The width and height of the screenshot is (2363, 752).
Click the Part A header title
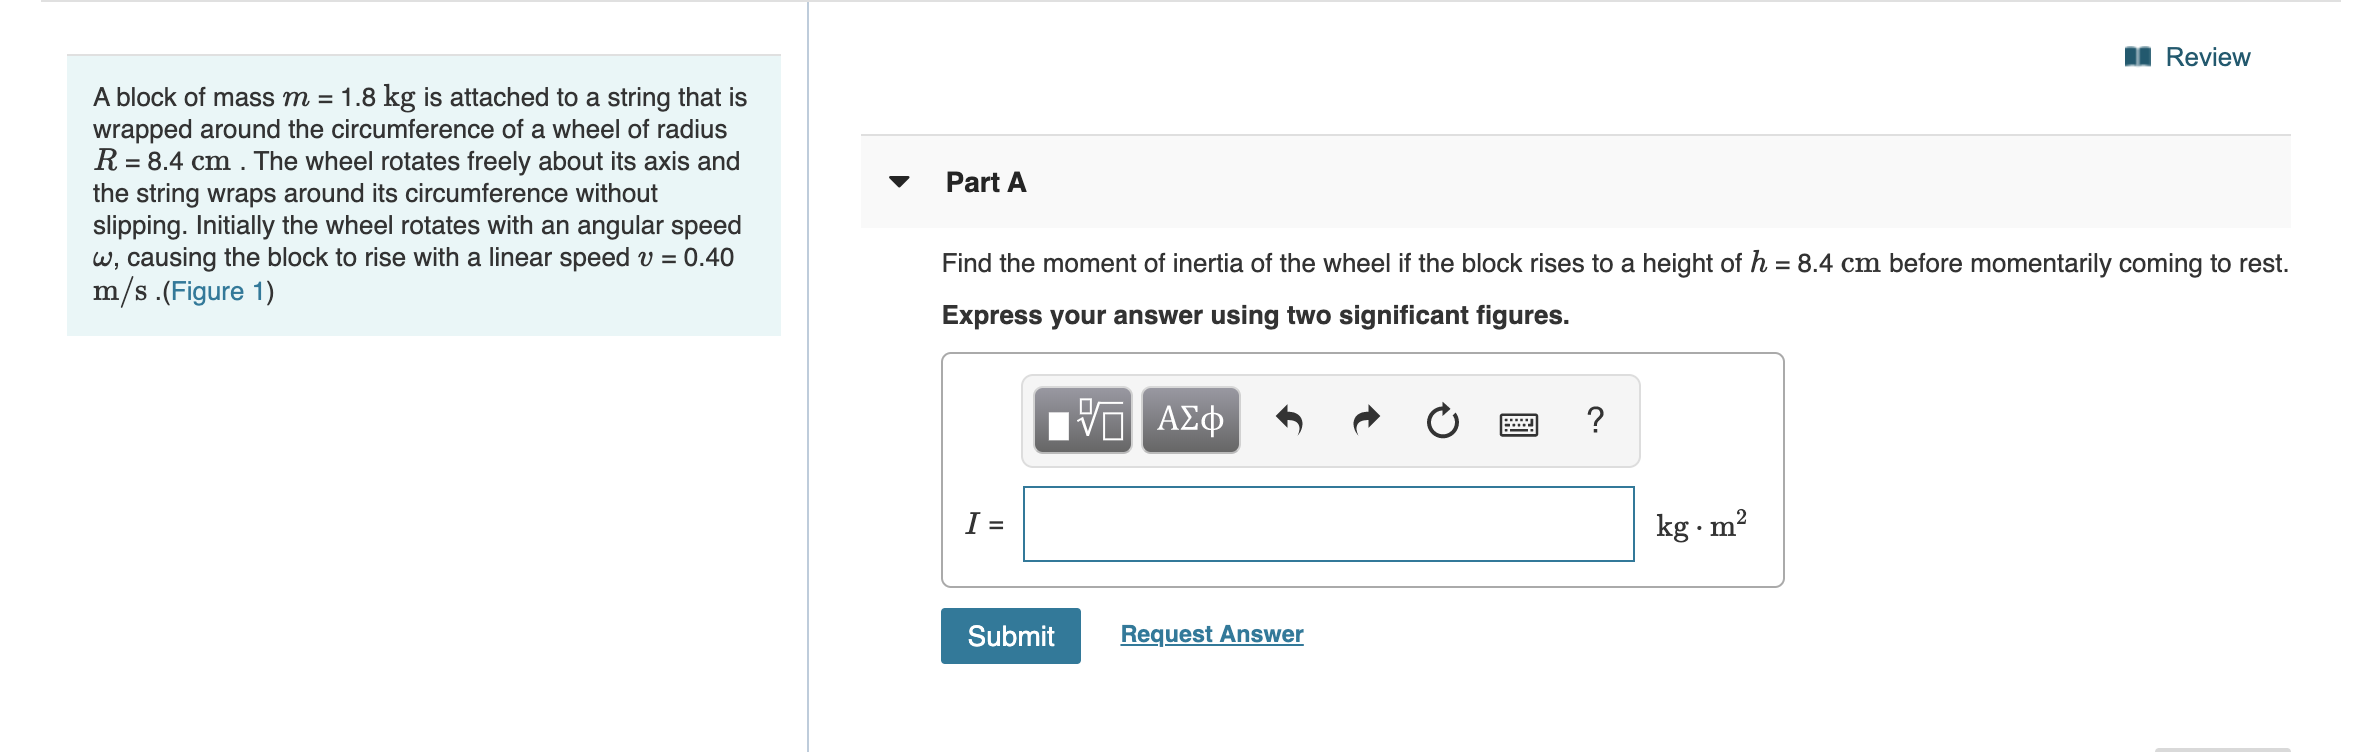click(x=985, y=182)
